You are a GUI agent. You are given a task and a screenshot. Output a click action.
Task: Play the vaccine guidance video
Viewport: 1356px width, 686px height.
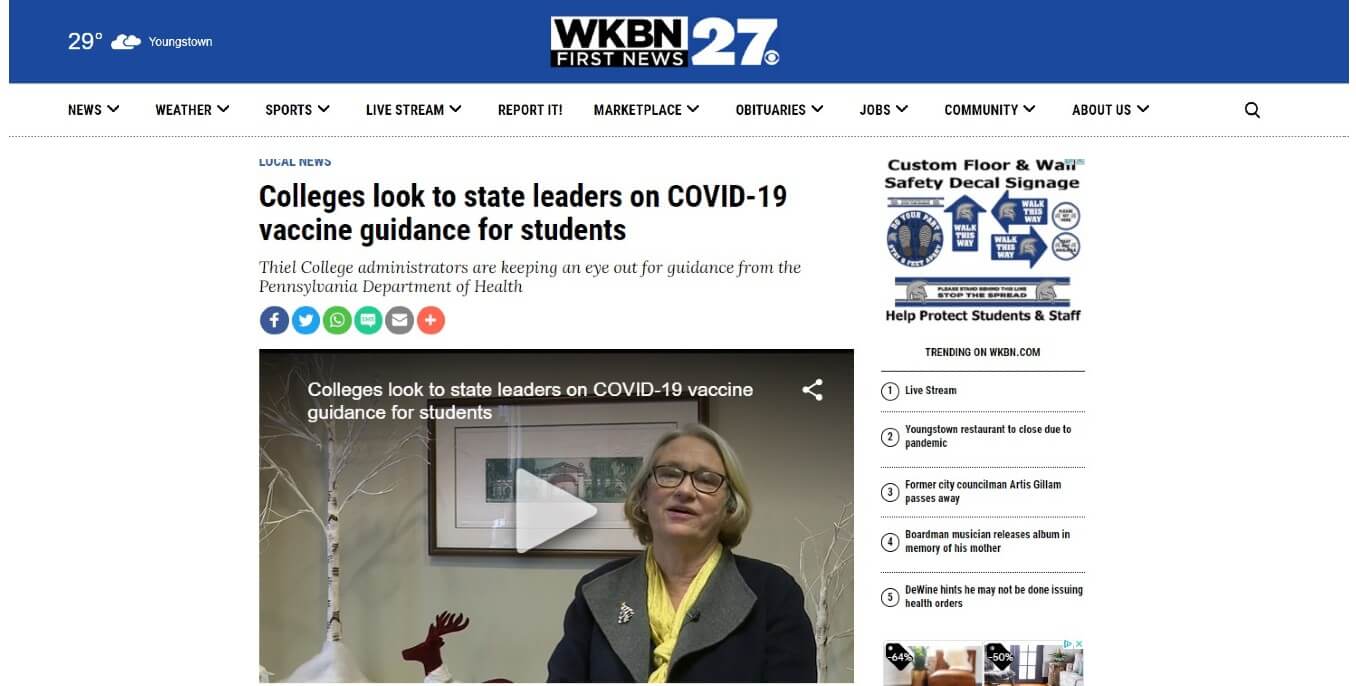[556, 512]
